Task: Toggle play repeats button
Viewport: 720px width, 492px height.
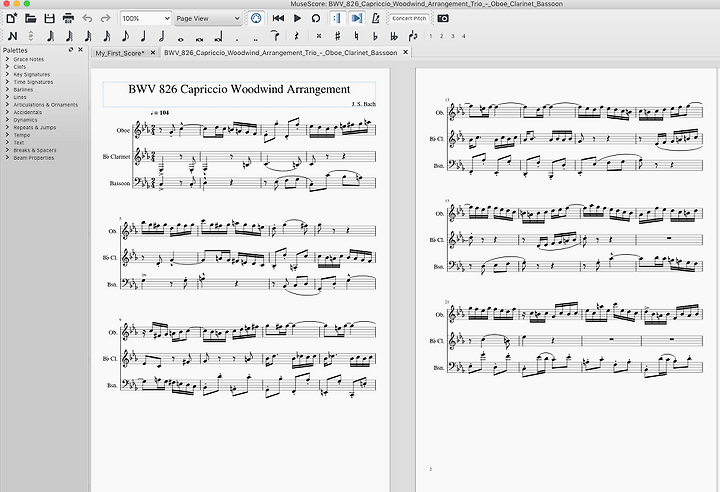Action: [x=338, y=18]
